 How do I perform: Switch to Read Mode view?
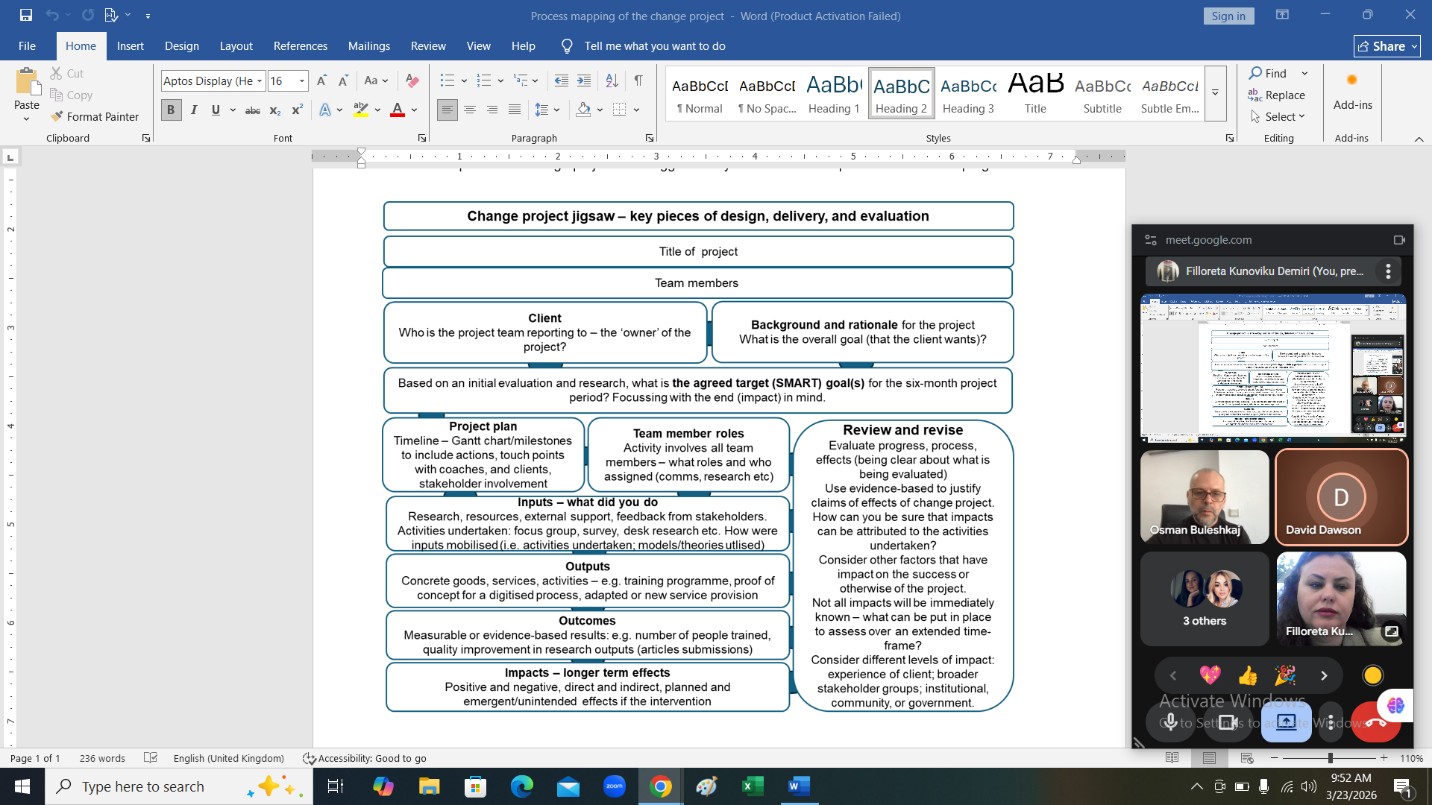pos(1172,758)
